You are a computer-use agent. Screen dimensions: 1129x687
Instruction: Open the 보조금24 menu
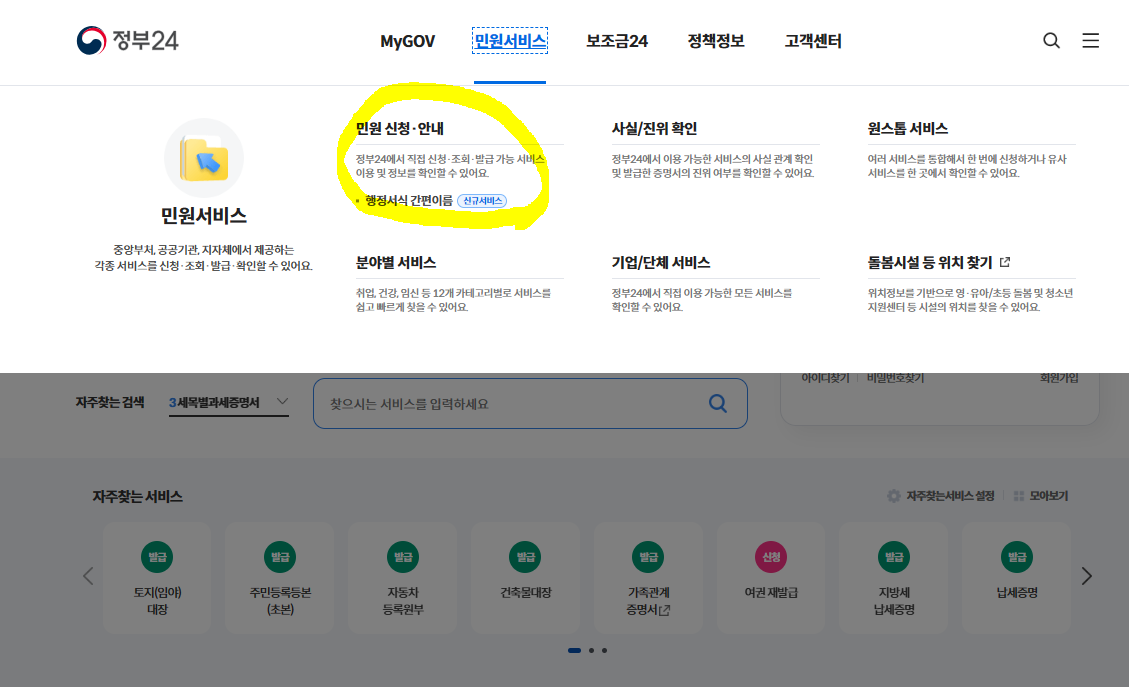coord(617,41)
